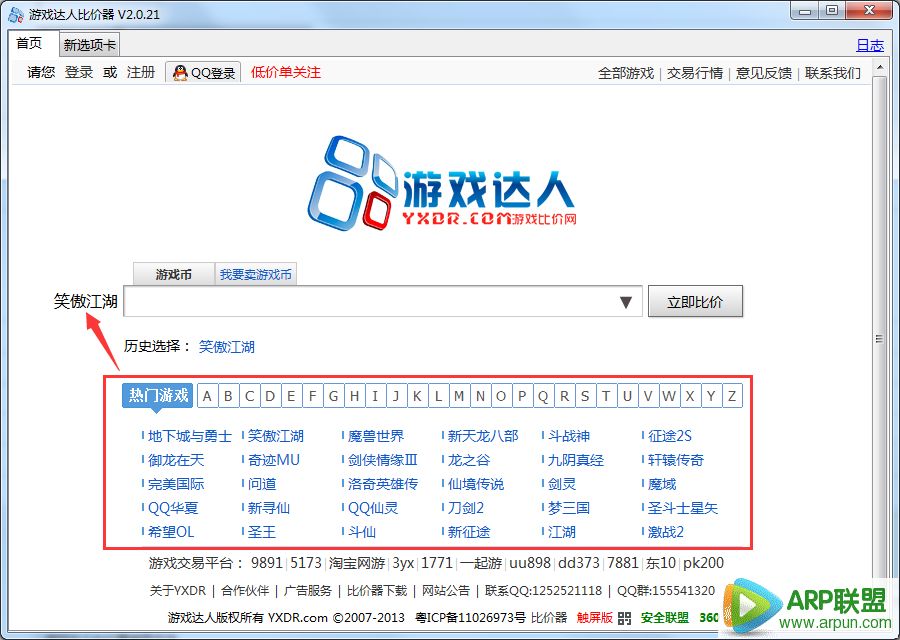Viewport: 900px width, 640px height.
Task: Open the 日志 link
Action: (870, 45)
